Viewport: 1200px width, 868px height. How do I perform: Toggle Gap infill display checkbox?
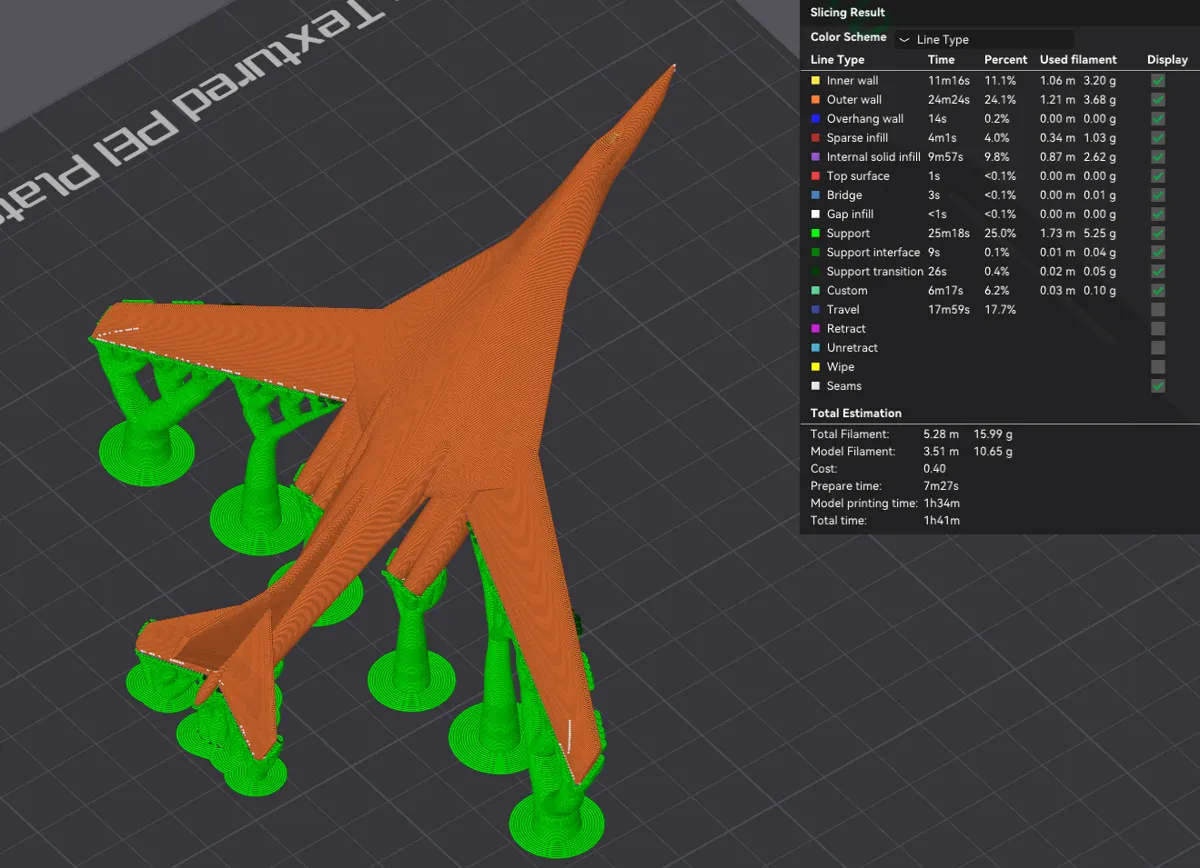(1157, 214)
